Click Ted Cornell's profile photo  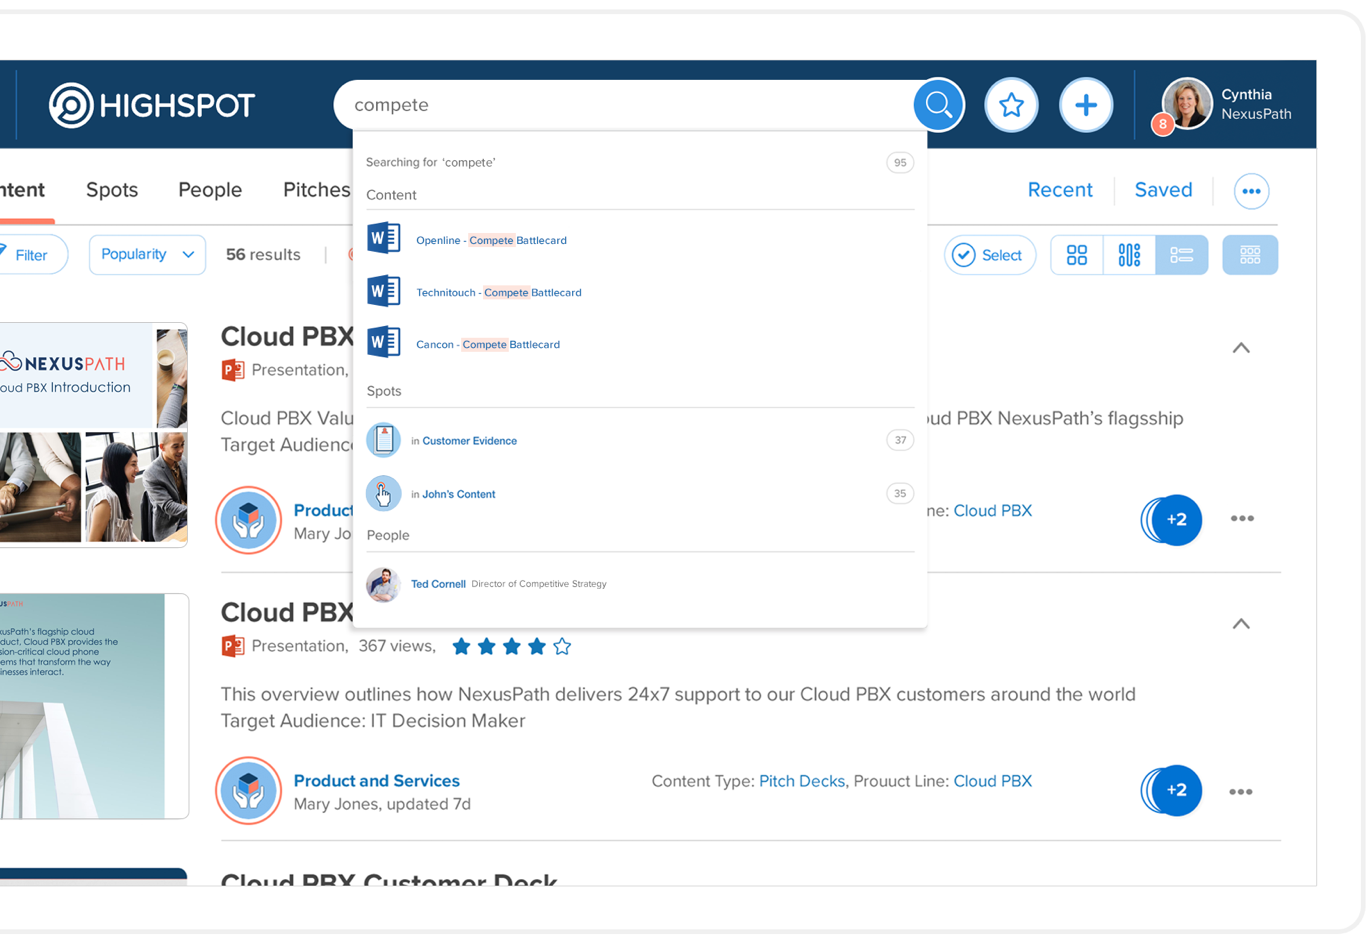[384, 584]
